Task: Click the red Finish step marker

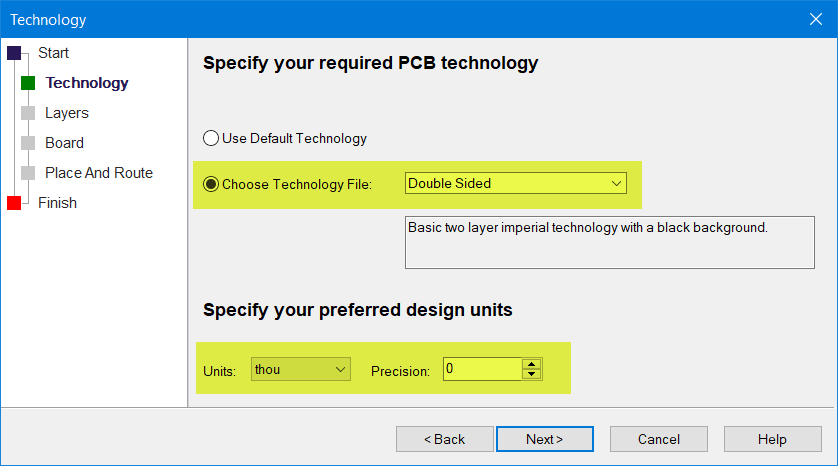Action: pos(14,203)
